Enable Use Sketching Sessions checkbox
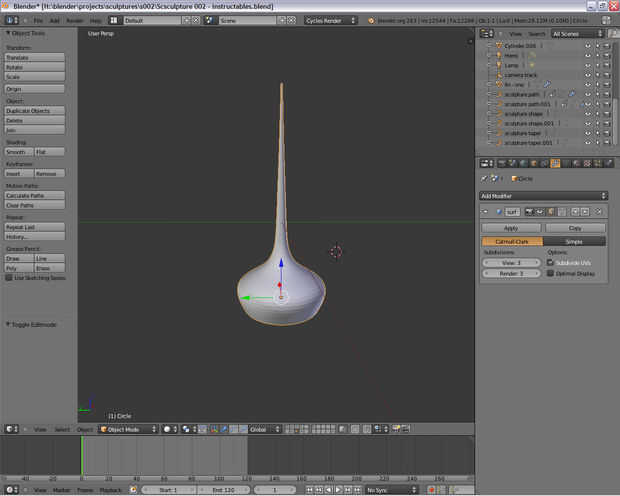 coord(9,278)
